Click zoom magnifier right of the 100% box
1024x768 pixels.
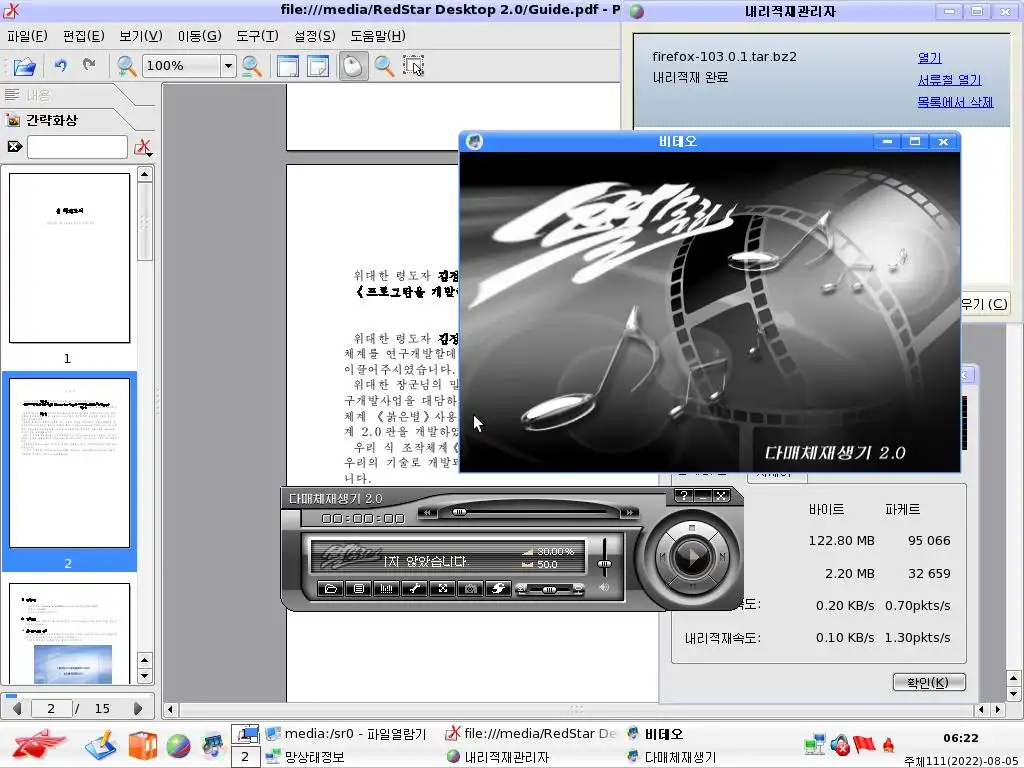[251, 66]
